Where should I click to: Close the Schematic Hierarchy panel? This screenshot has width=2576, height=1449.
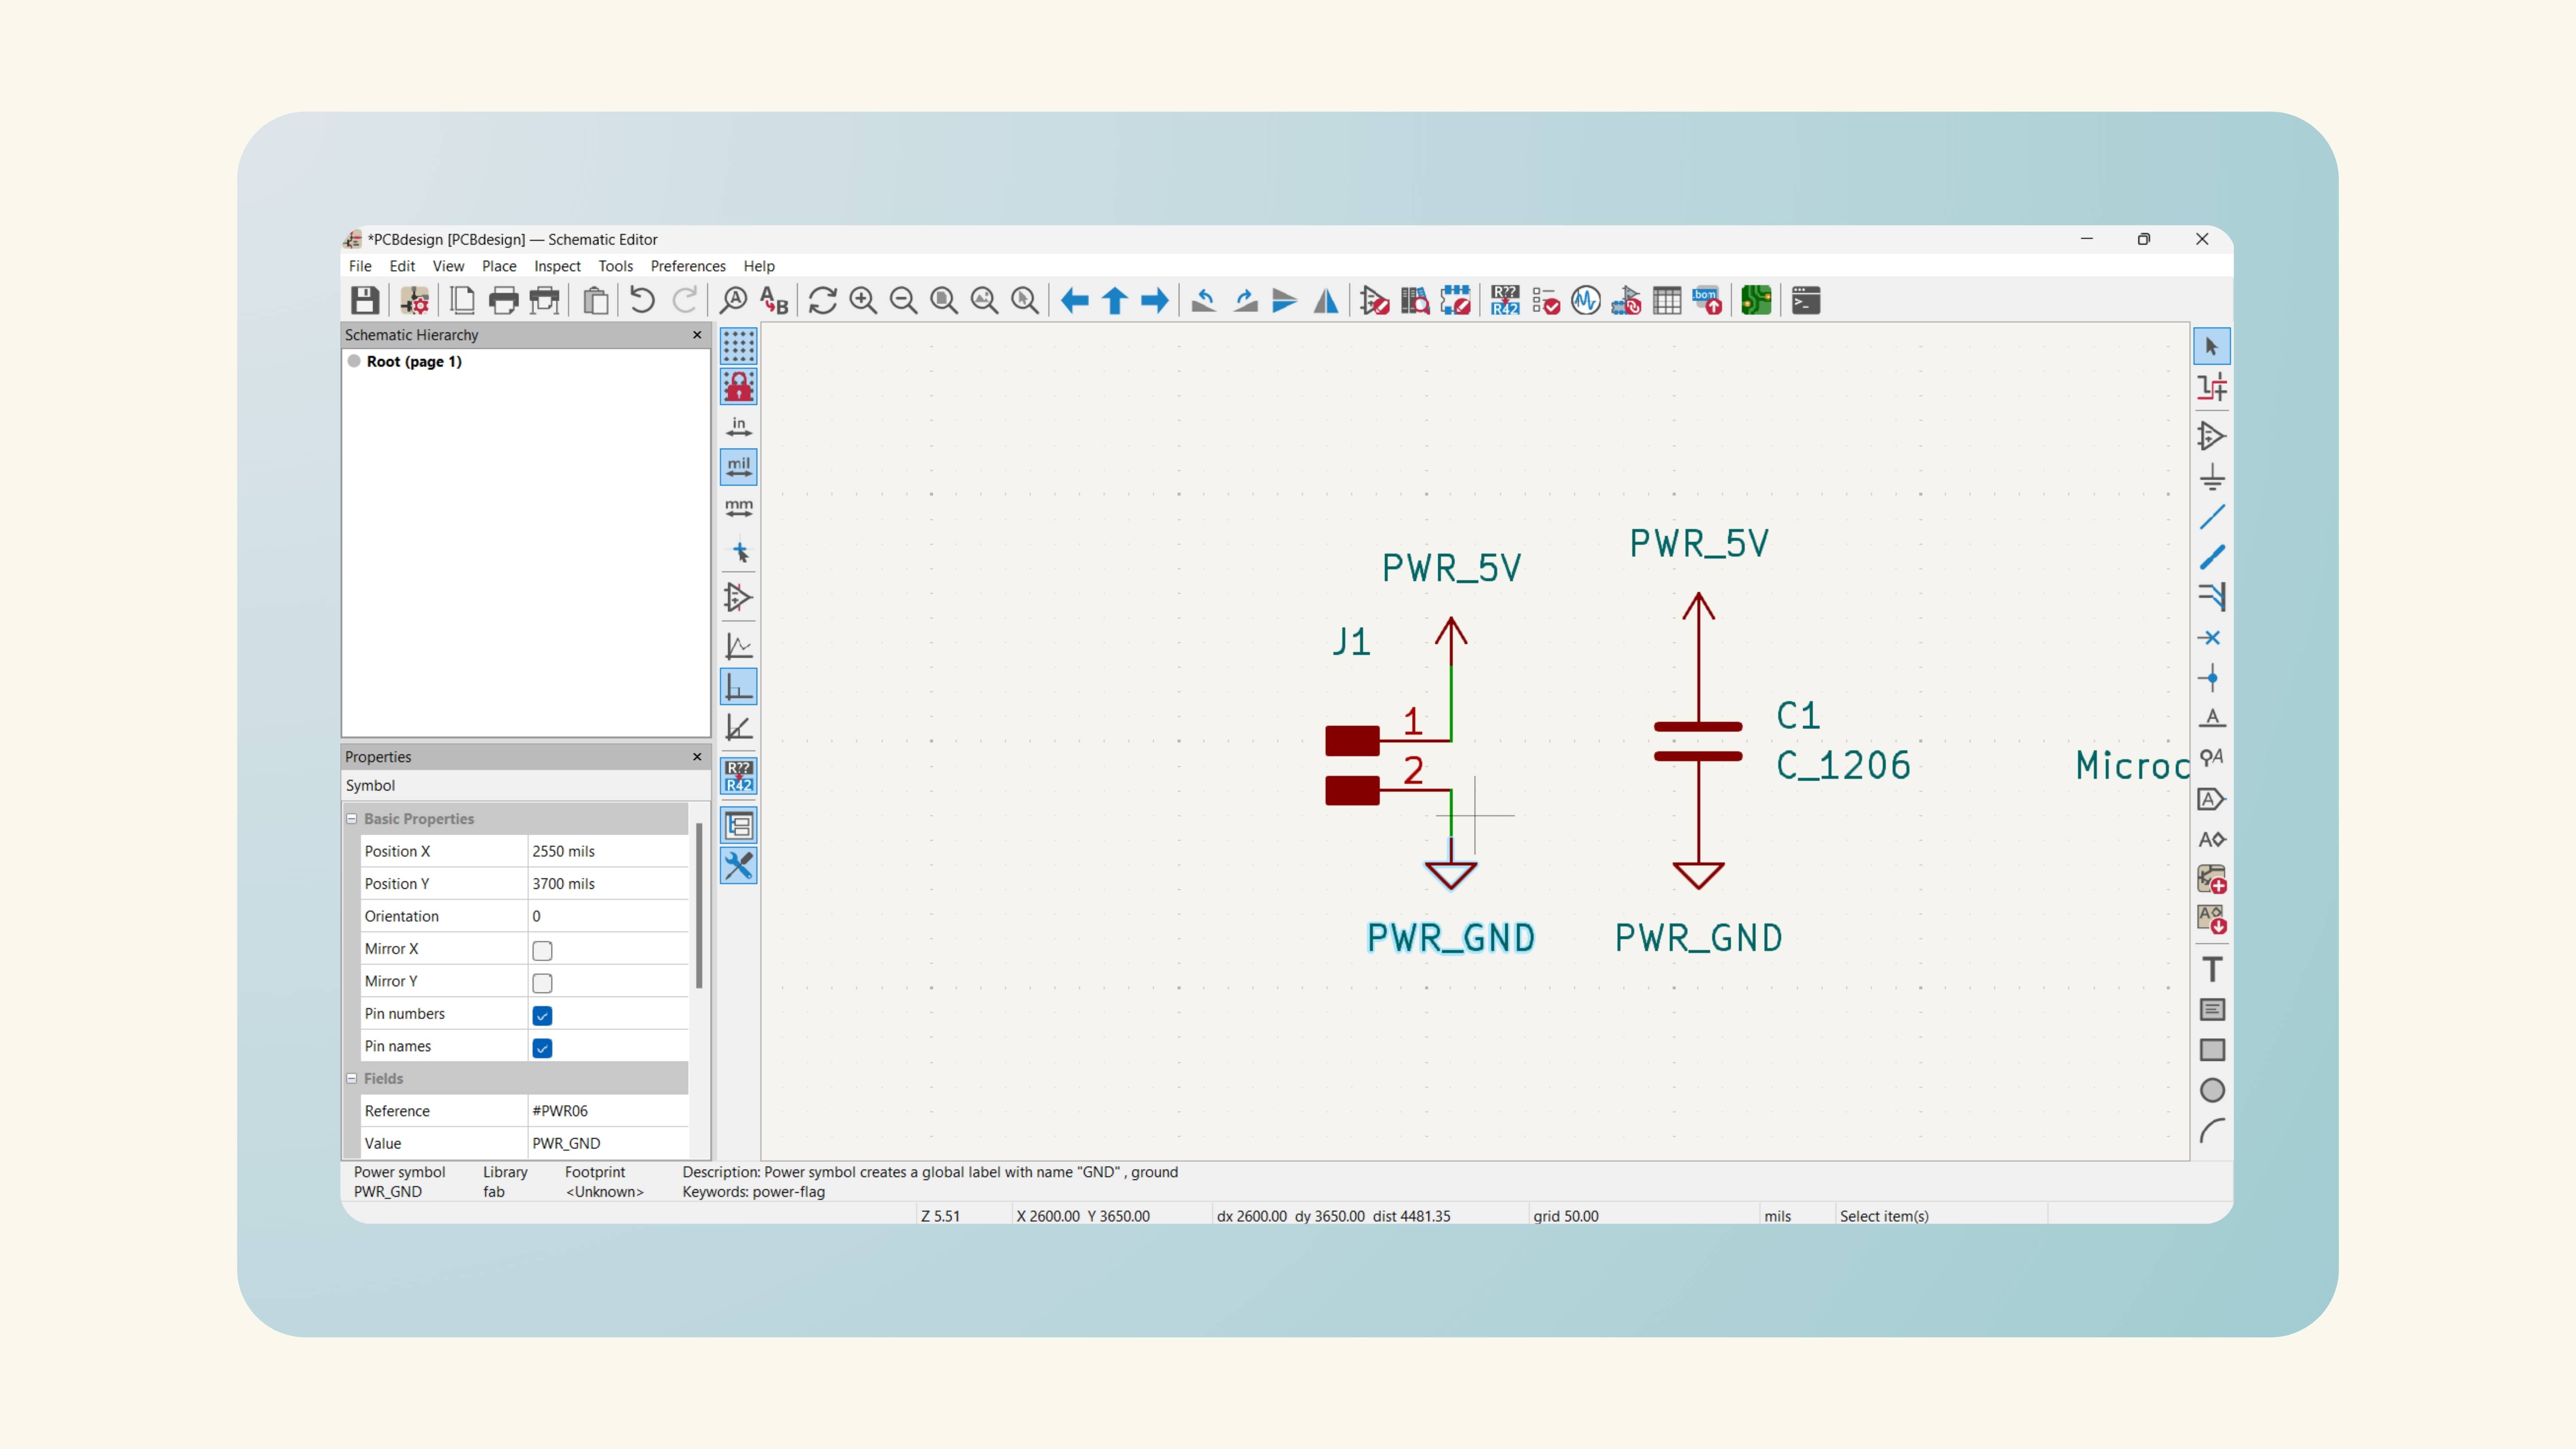697,335
